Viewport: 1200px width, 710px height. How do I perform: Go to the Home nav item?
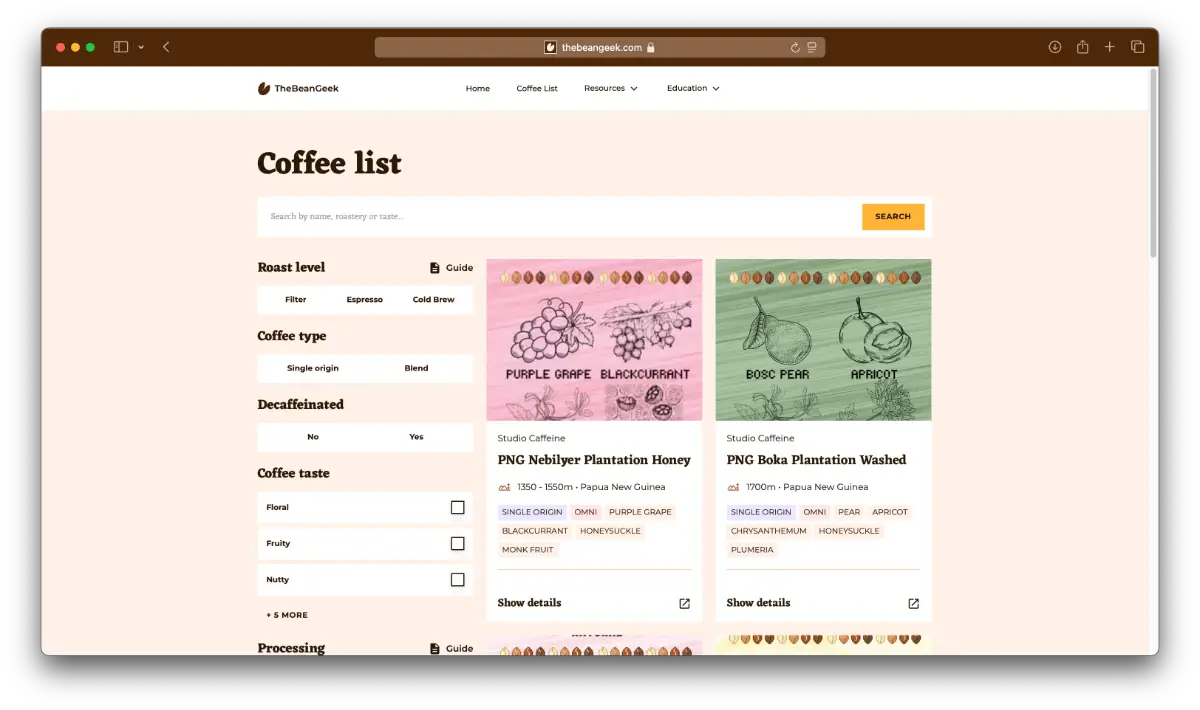(477, 88)
